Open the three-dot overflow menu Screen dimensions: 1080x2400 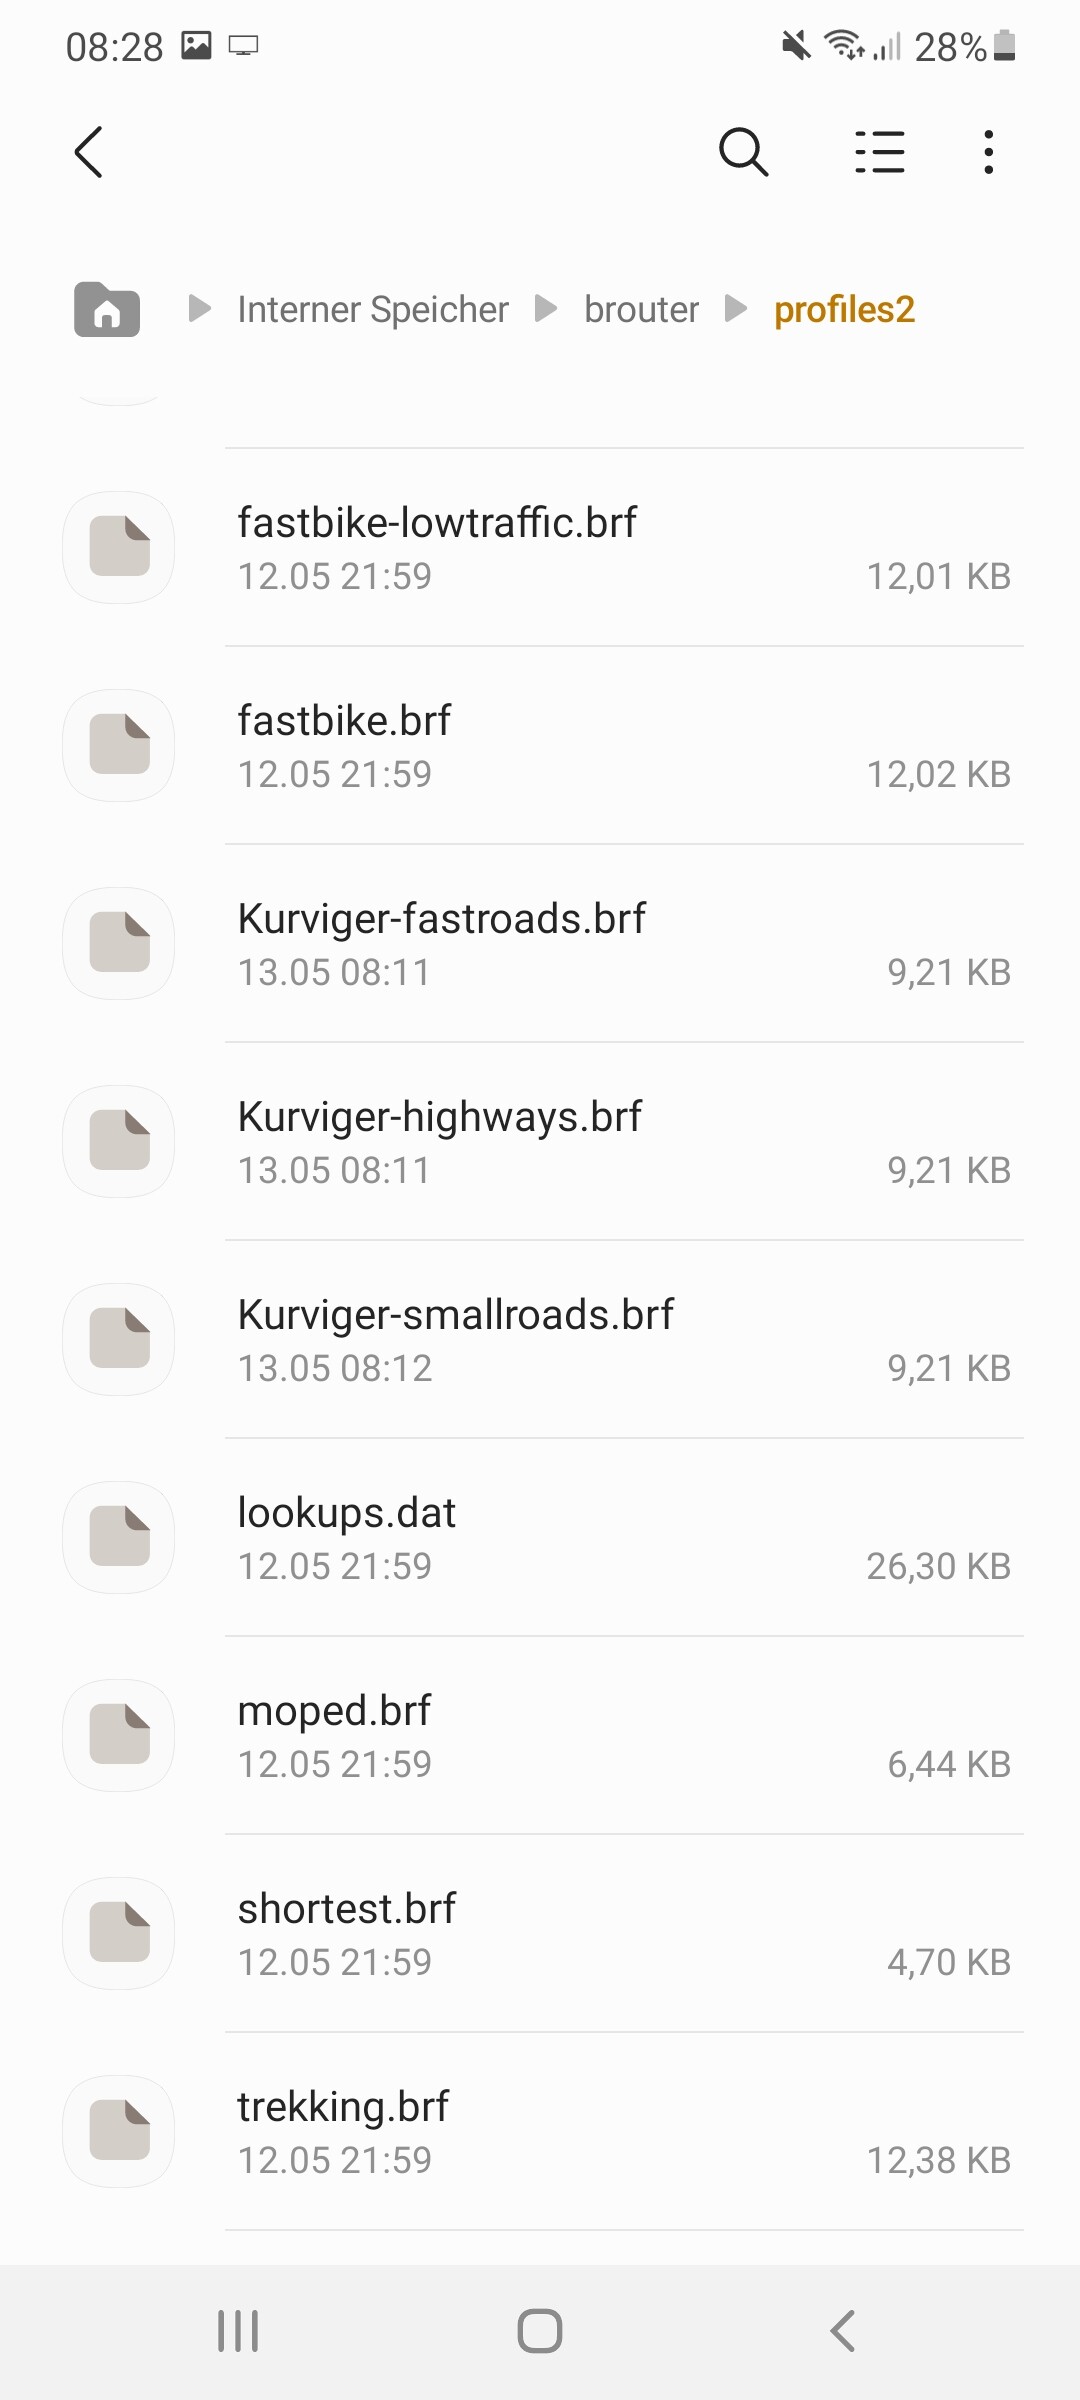point(988,152)
